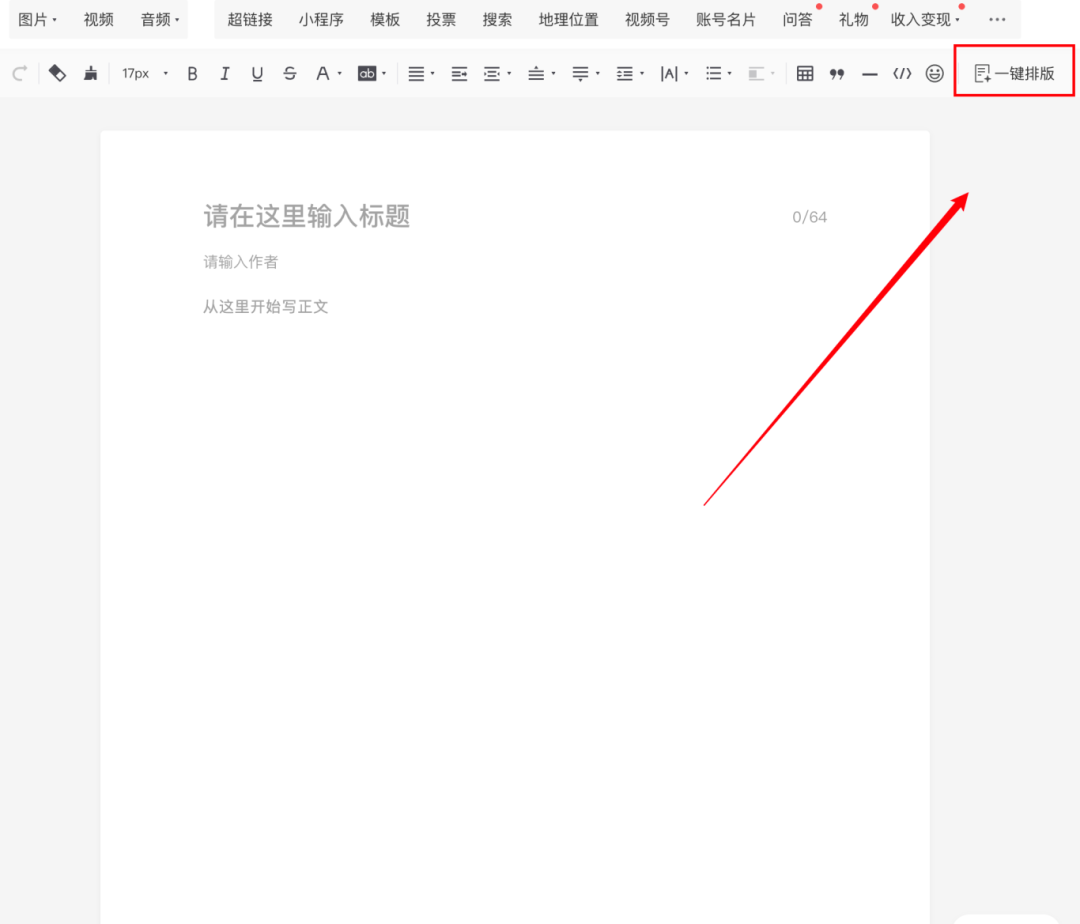
Task: Open the 超链接 insert option
Action: tap(249, 19)
